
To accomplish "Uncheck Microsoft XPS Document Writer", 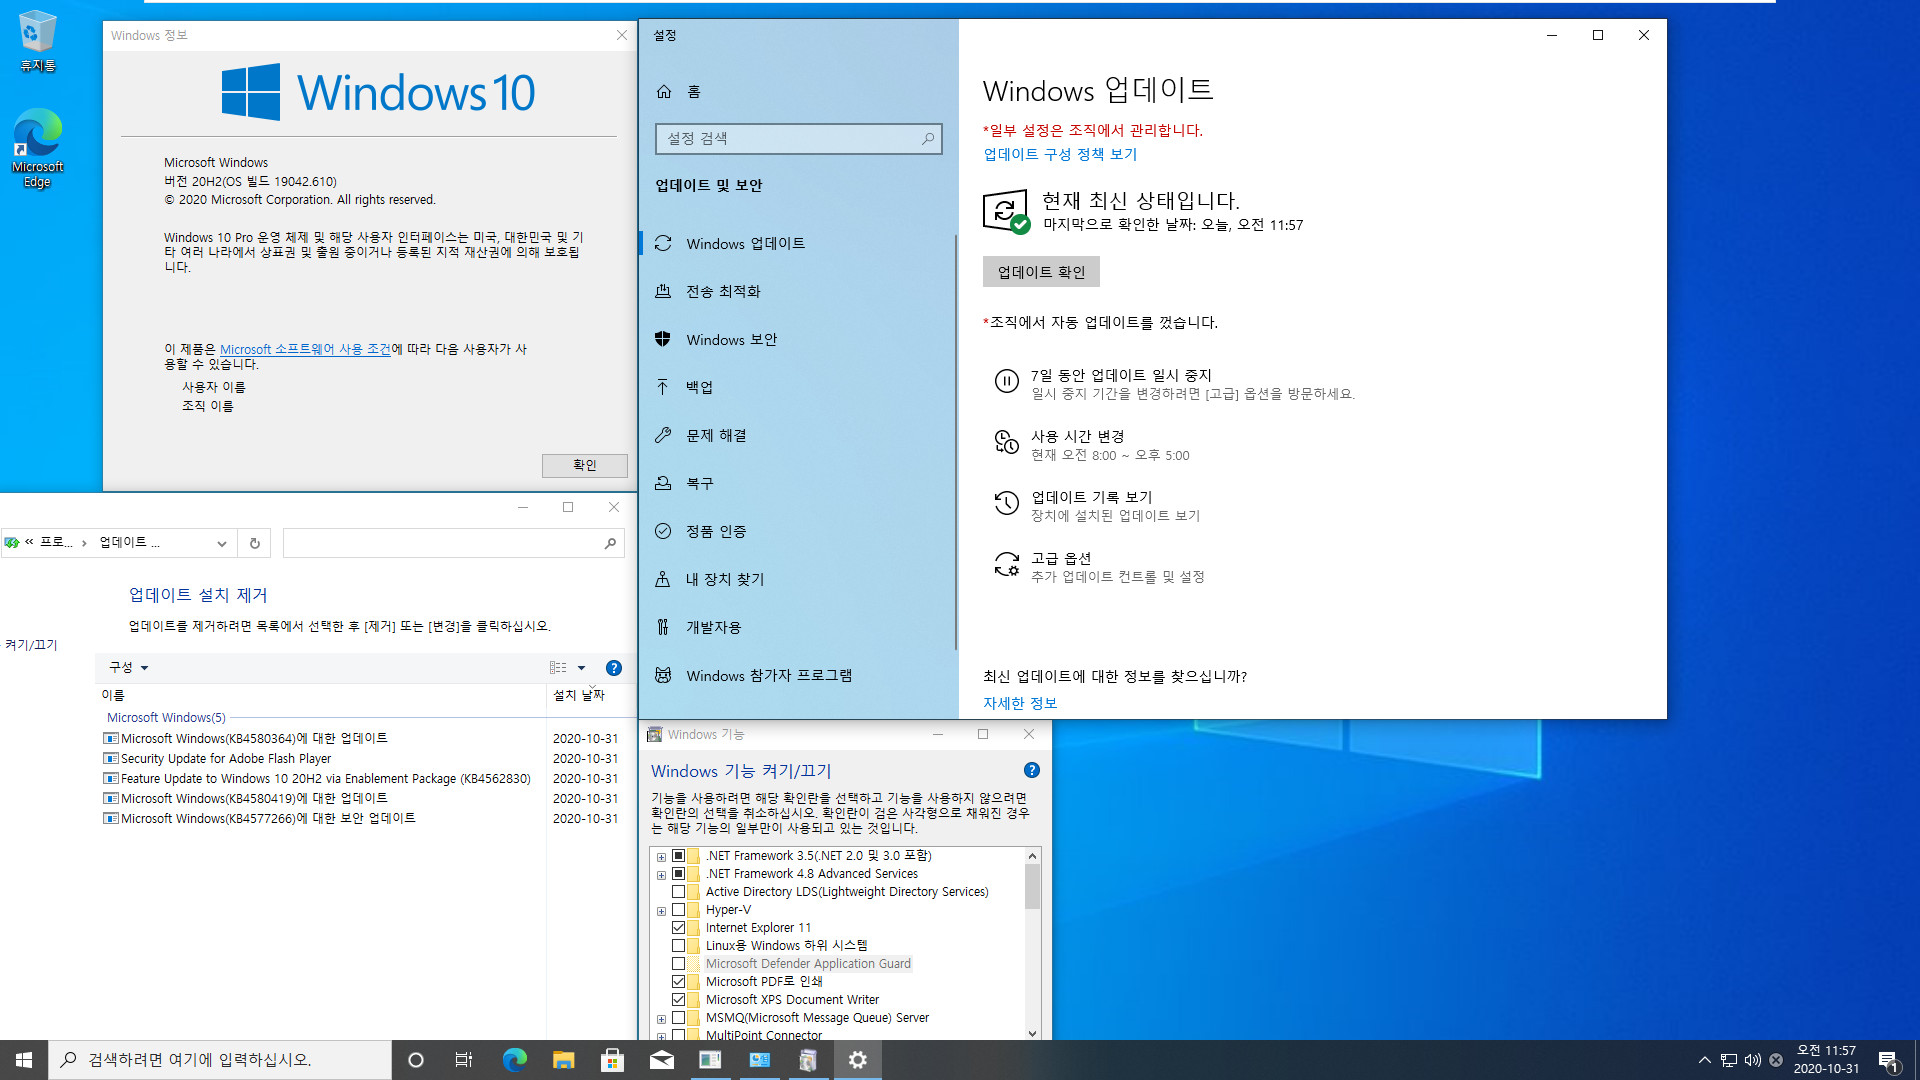I will tap(678, 1000).
